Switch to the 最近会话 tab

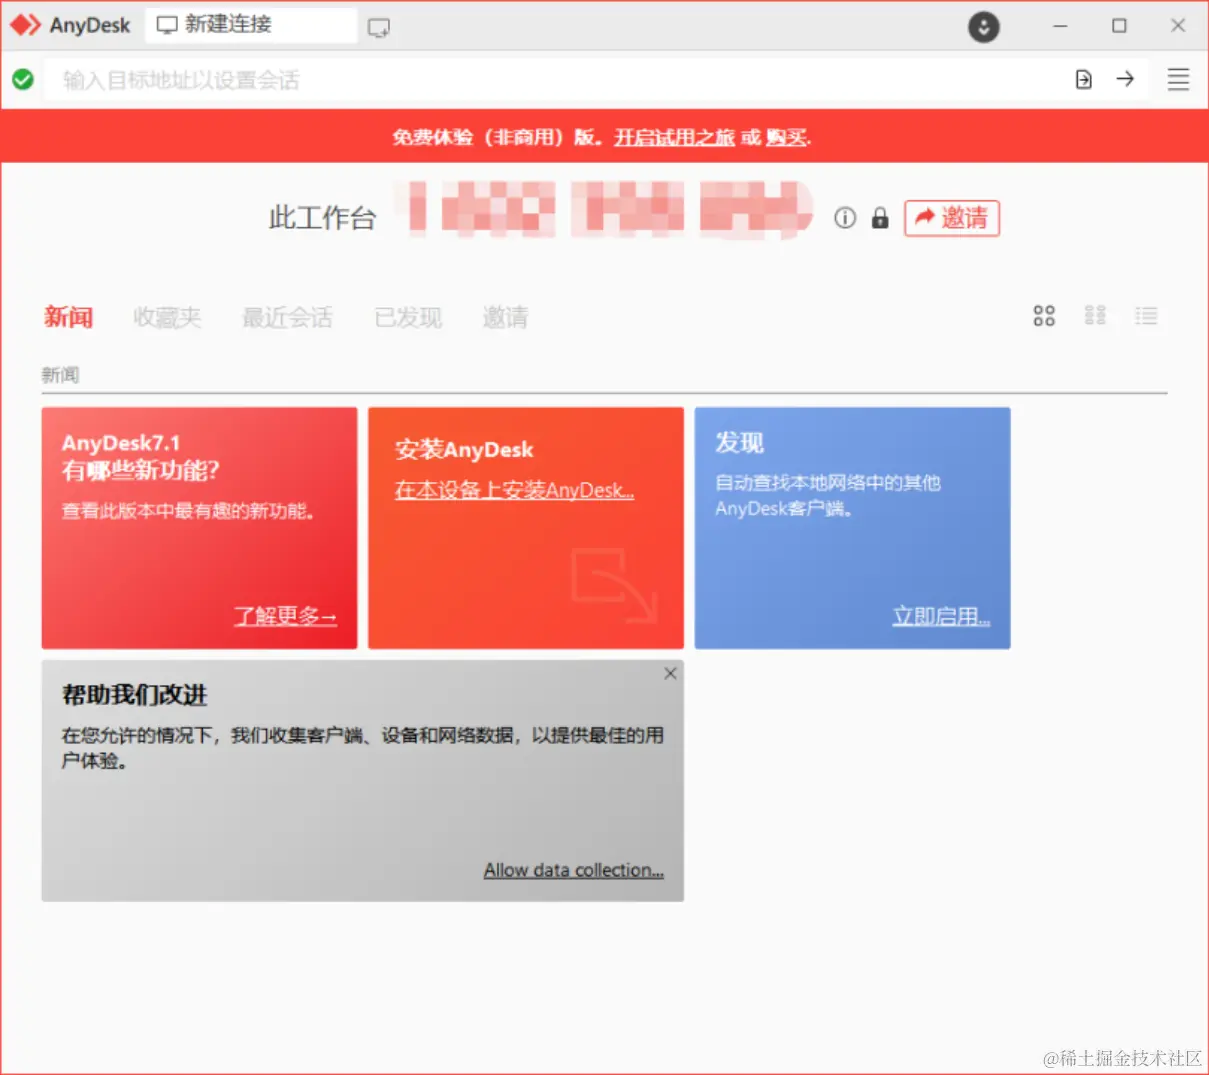click(x=288, y=317)
